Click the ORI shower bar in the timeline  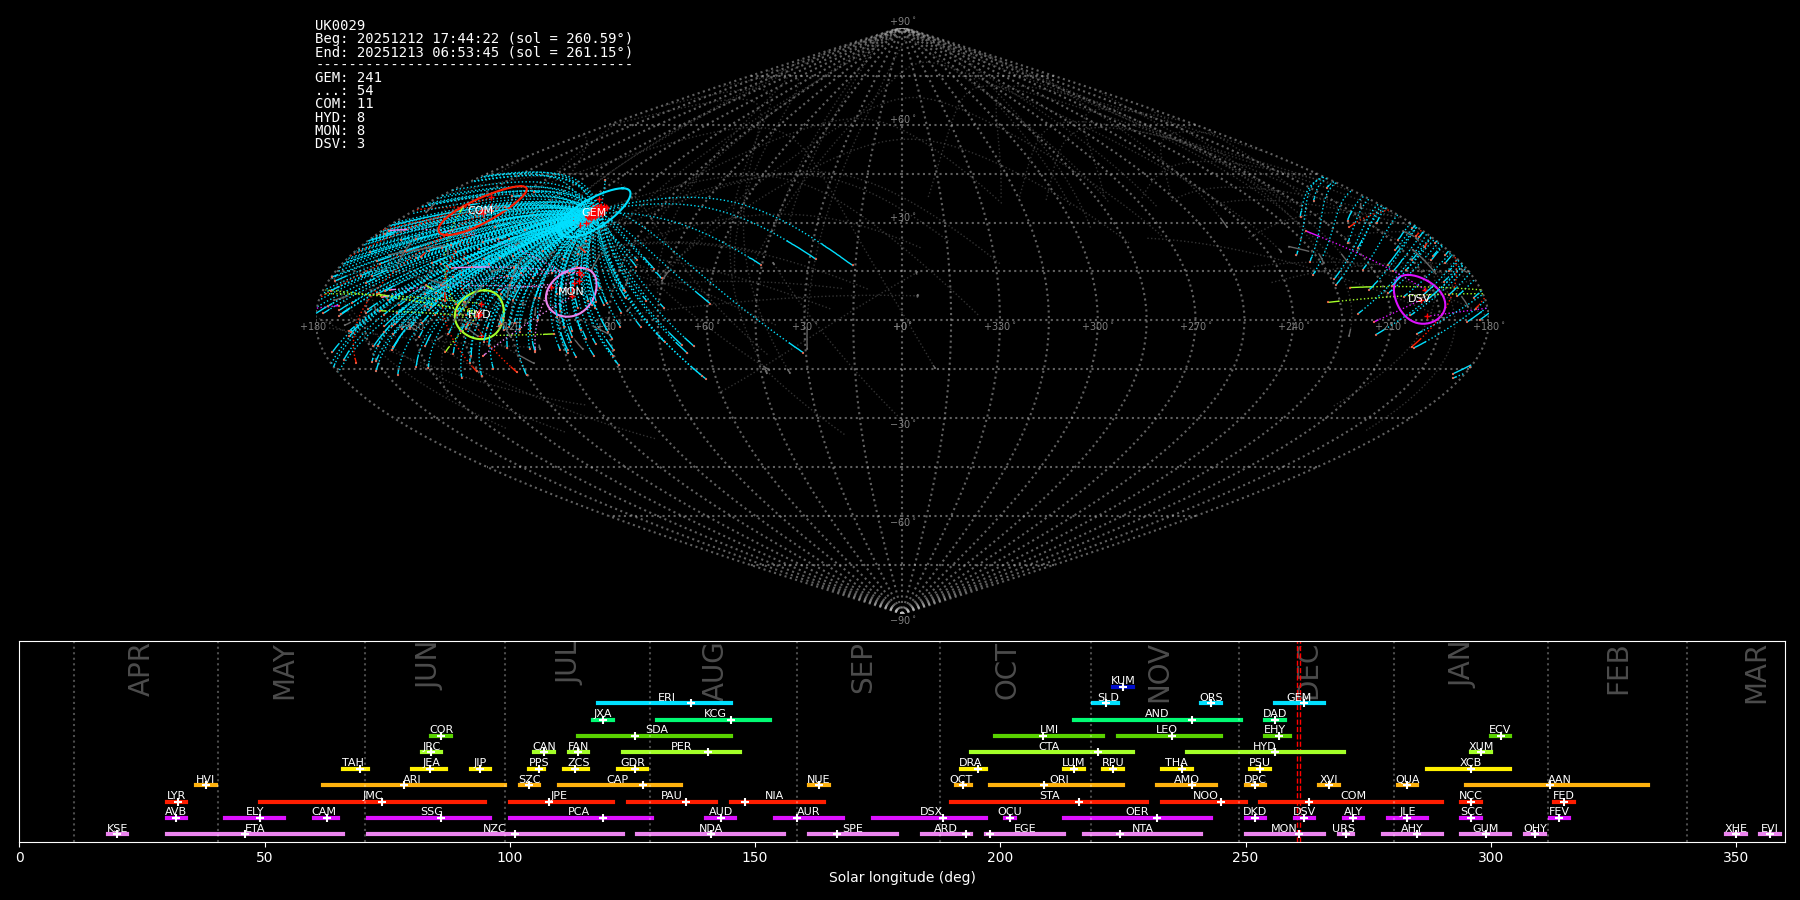pos(1056,785)
